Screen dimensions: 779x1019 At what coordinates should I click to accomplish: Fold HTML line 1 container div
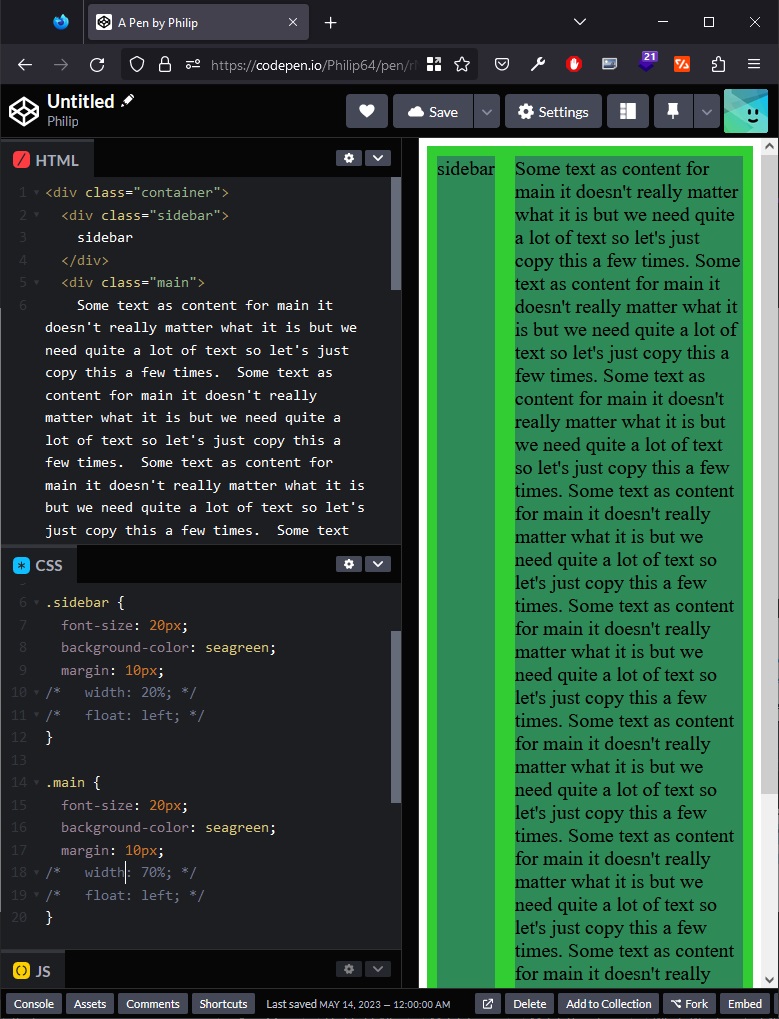tap(36, 193)
